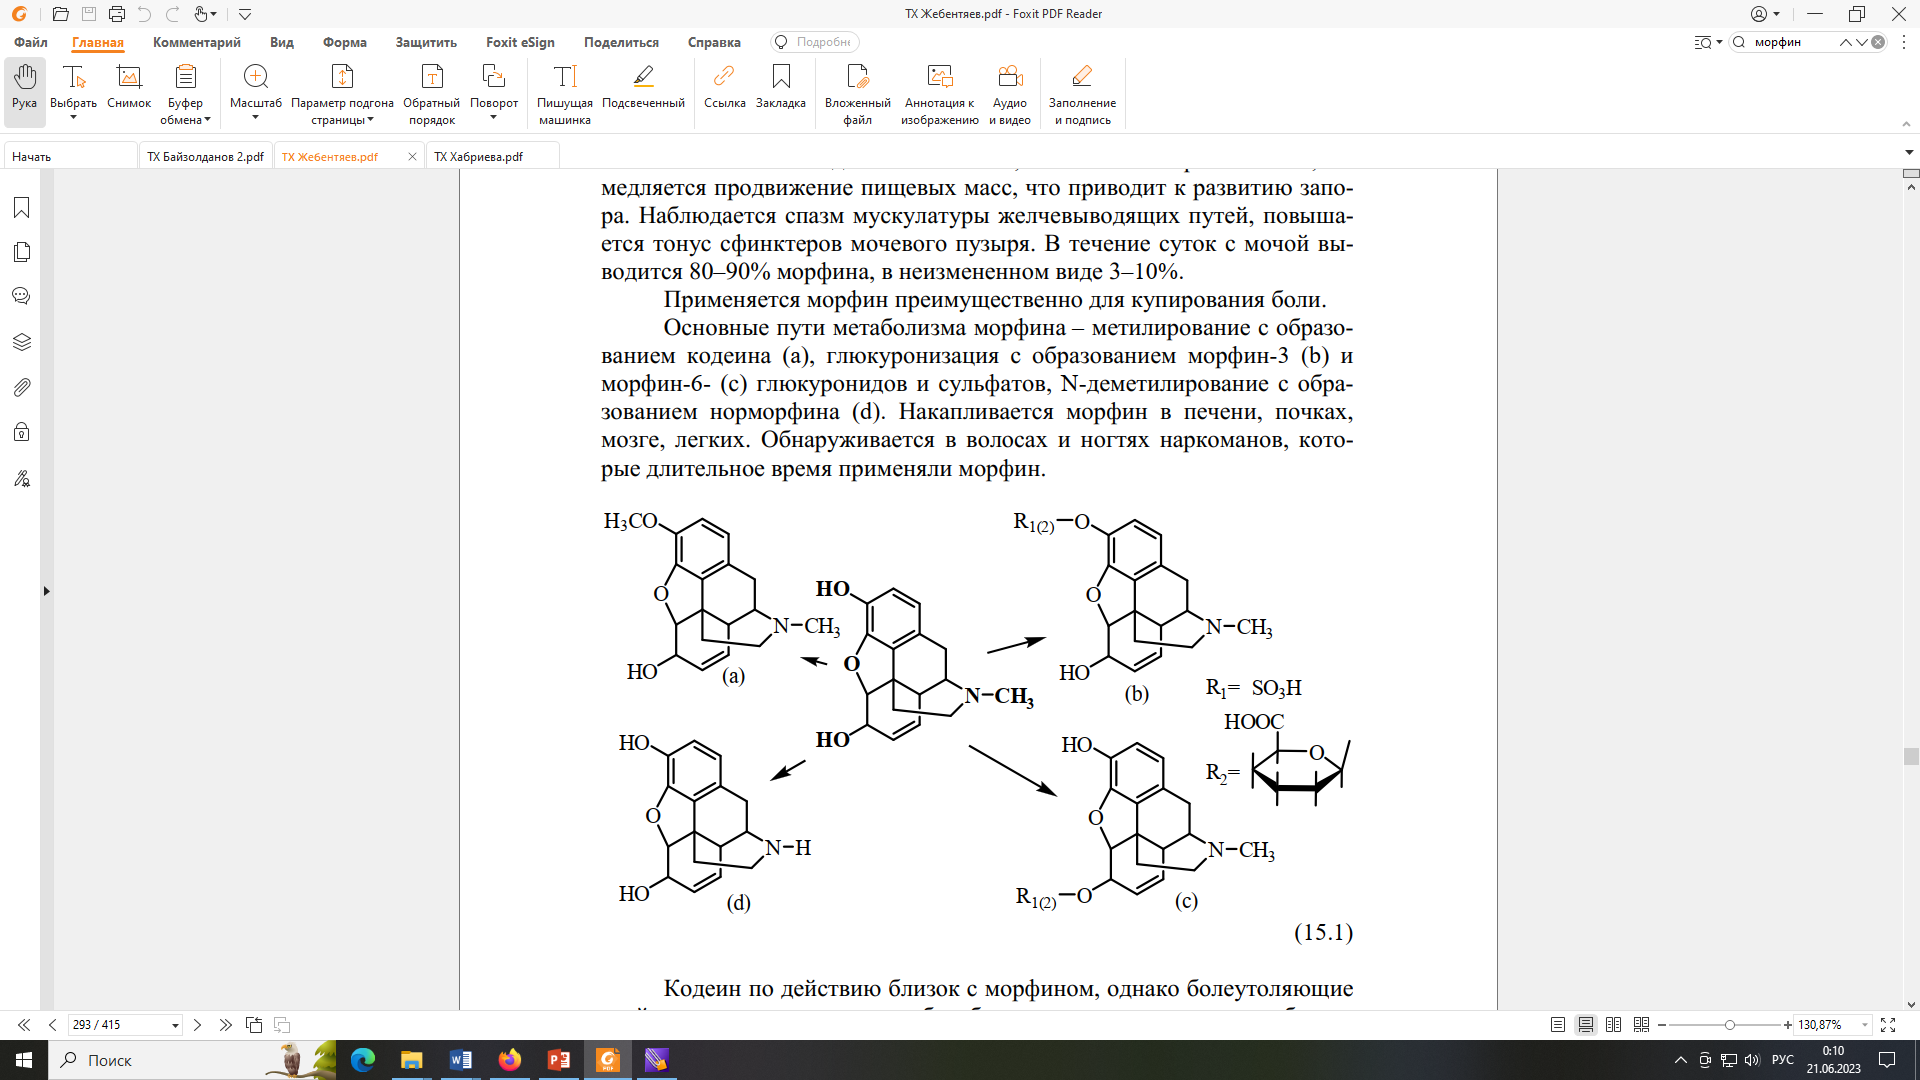Open the customize quick access toolbar dropdown

coord(245,14)
